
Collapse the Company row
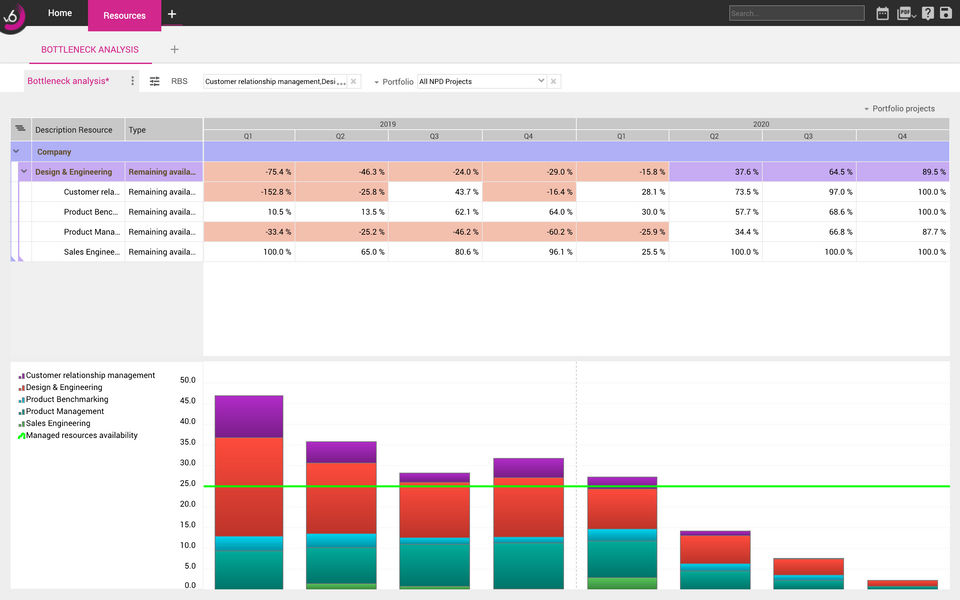(16, 152)
